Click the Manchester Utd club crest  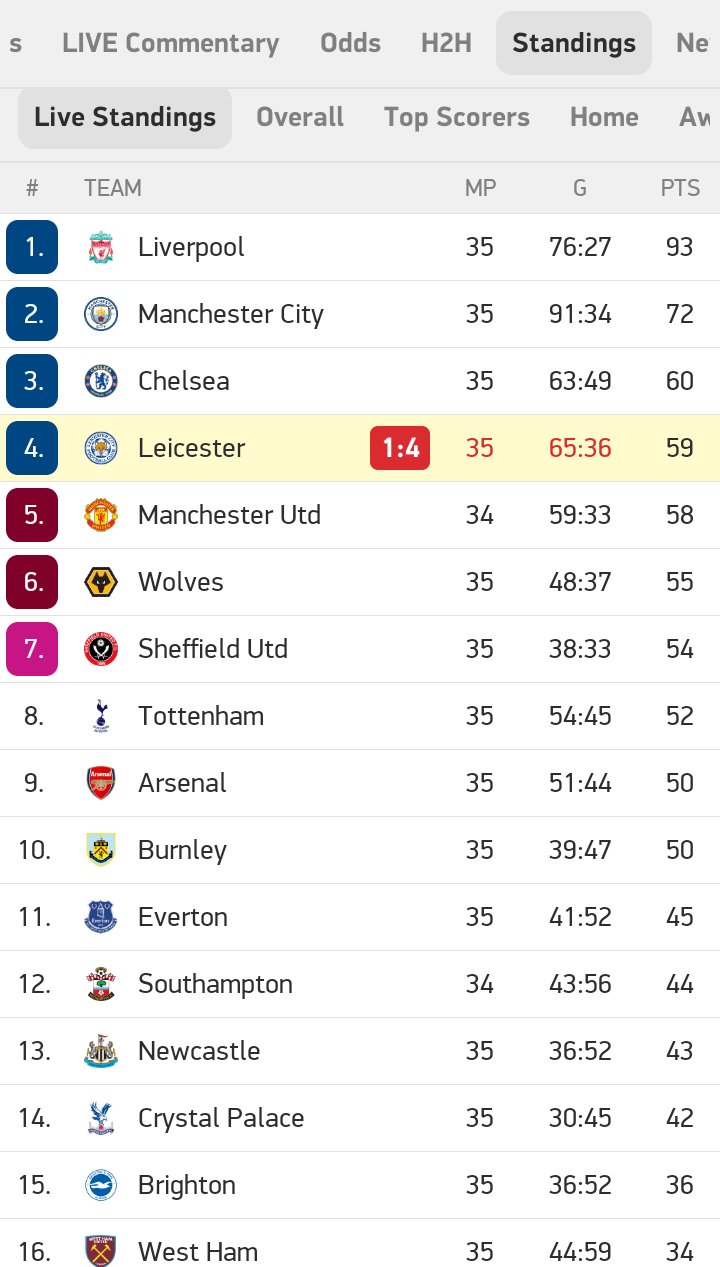101,515
